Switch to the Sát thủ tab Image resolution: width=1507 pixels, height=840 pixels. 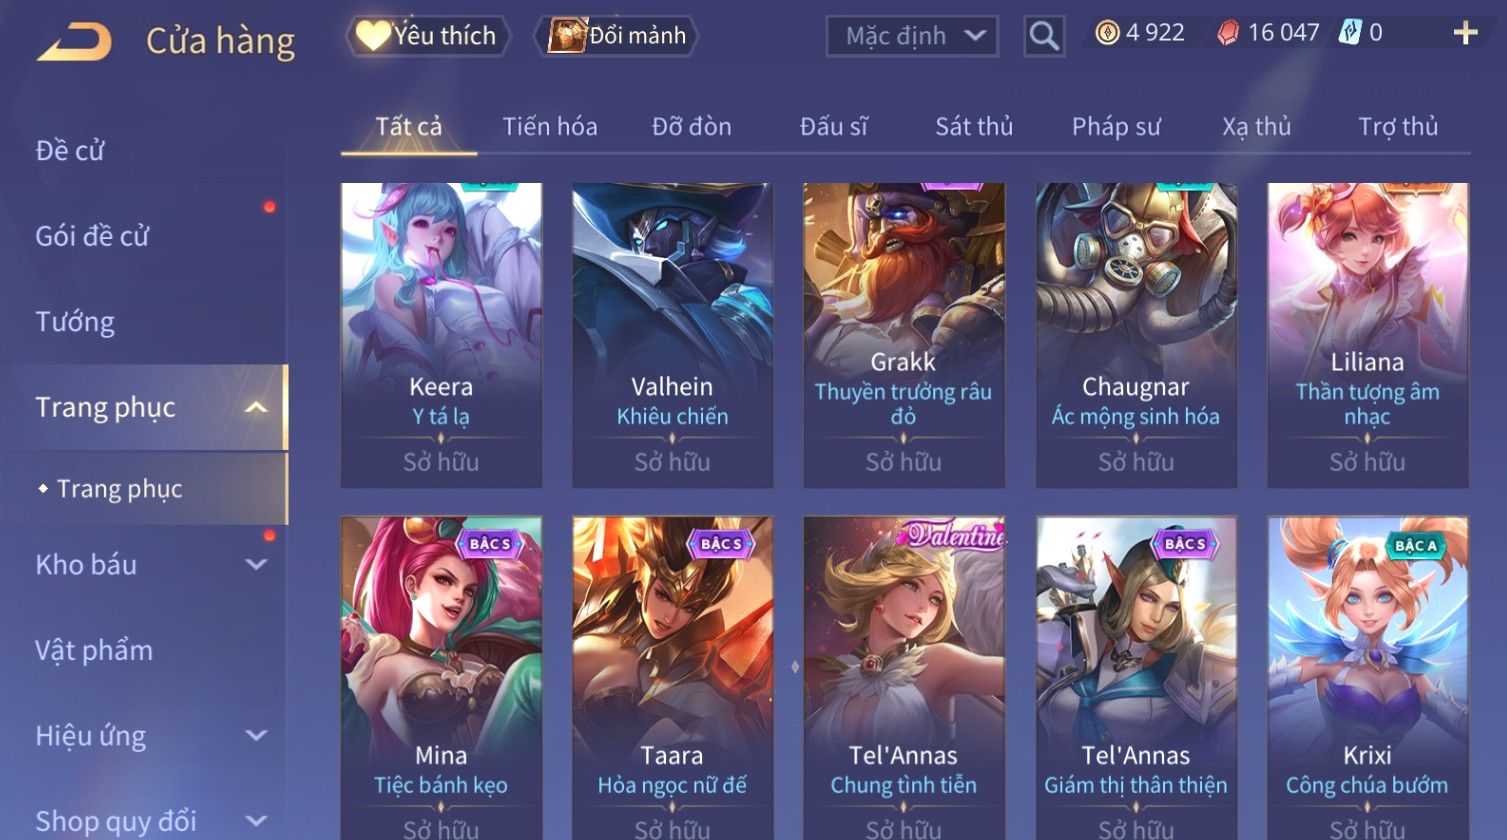click(974, 127)
